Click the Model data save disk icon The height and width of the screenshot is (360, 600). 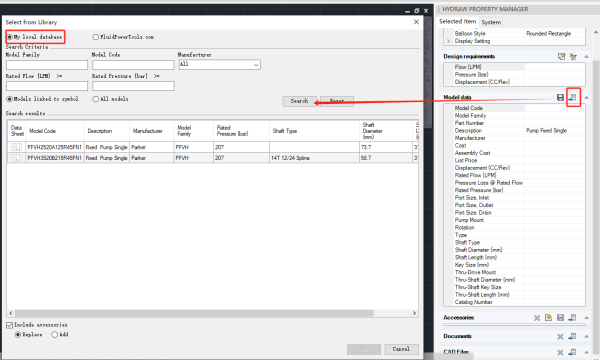tap(560, 98)
